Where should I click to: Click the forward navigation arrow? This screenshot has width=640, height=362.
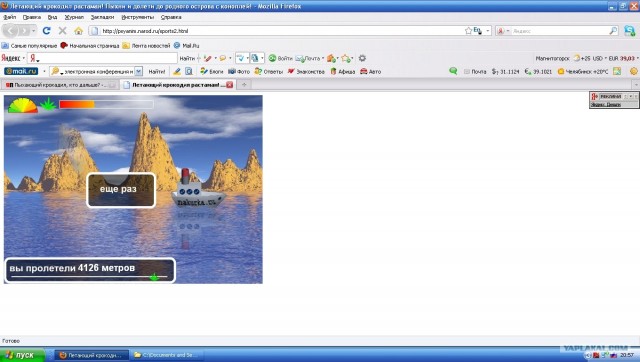[x=24, y=31]
